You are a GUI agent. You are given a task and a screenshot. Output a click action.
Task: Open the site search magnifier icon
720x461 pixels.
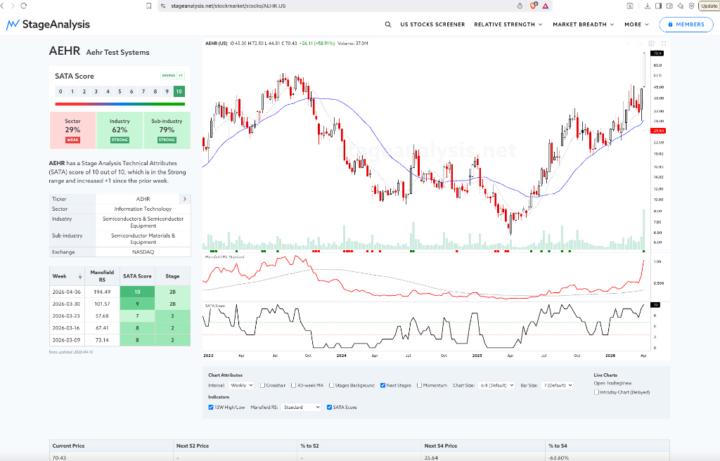388,24
